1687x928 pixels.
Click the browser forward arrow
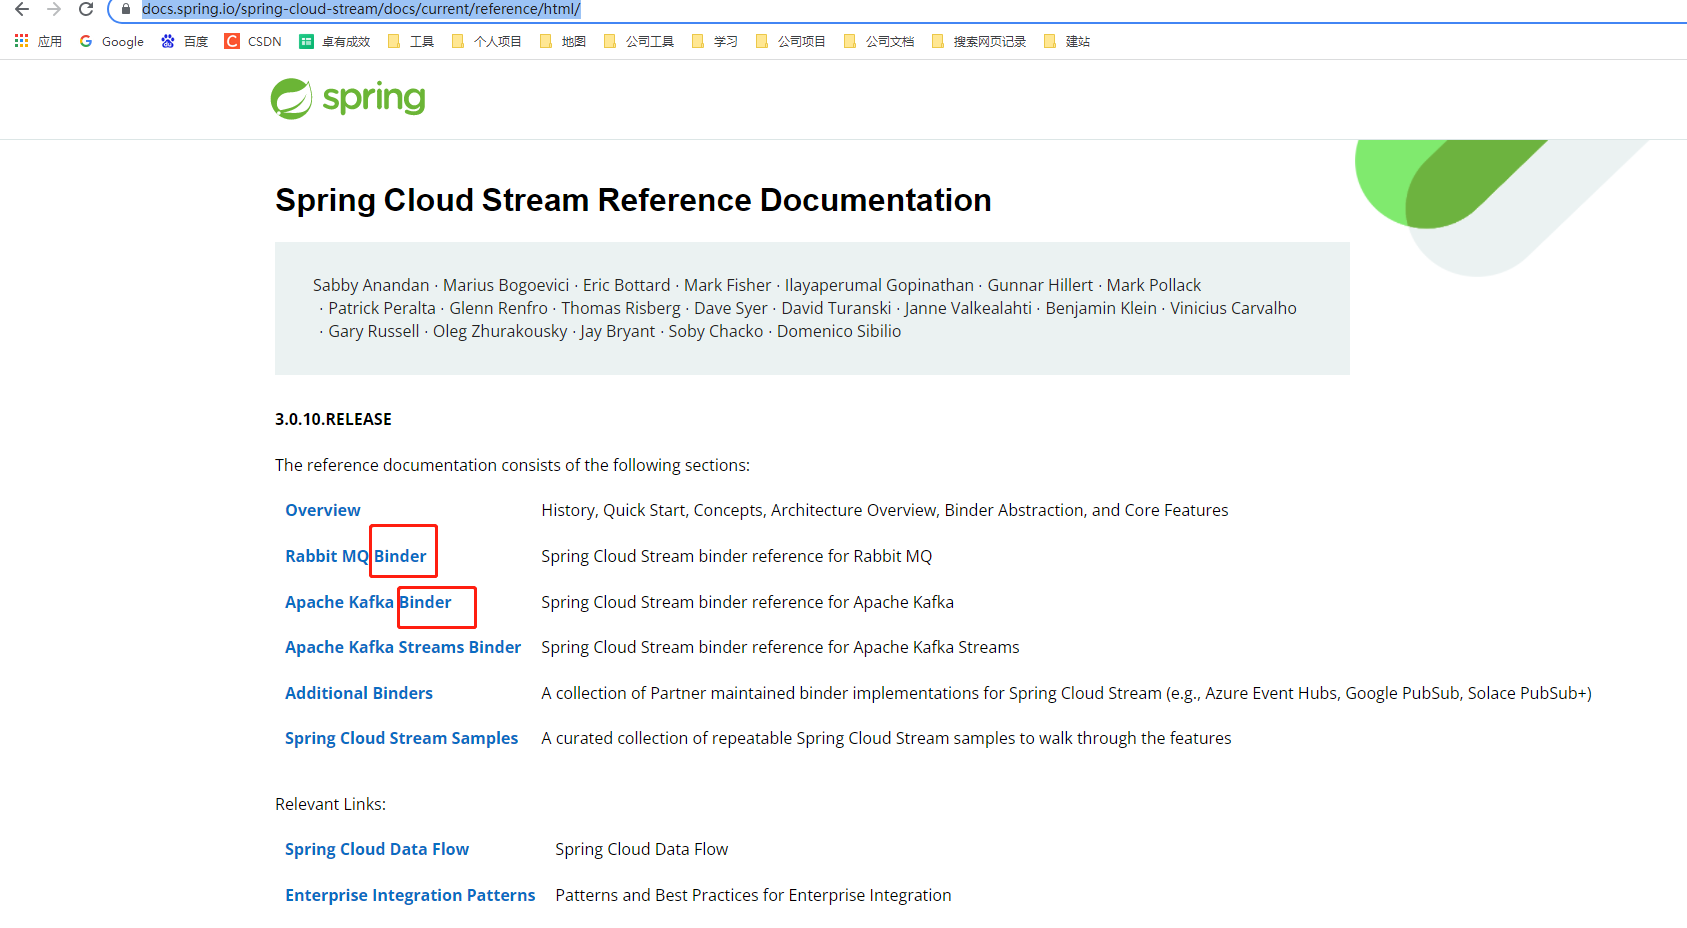54,9
